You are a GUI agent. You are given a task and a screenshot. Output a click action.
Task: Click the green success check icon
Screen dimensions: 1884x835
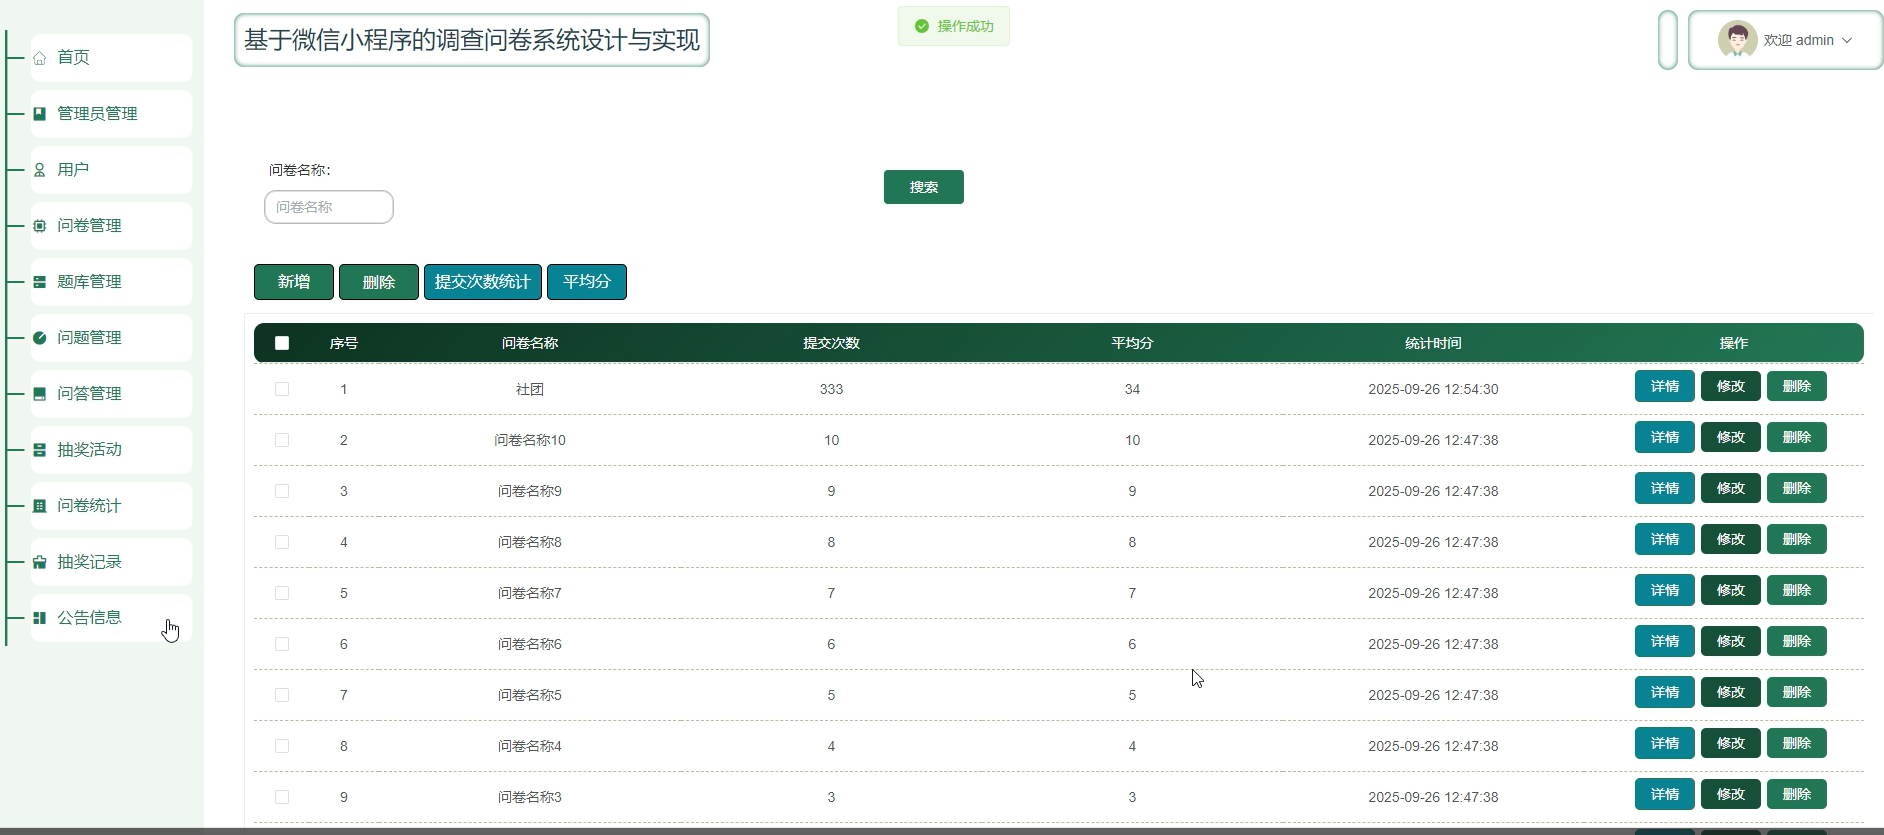click(x=922, y=26)
